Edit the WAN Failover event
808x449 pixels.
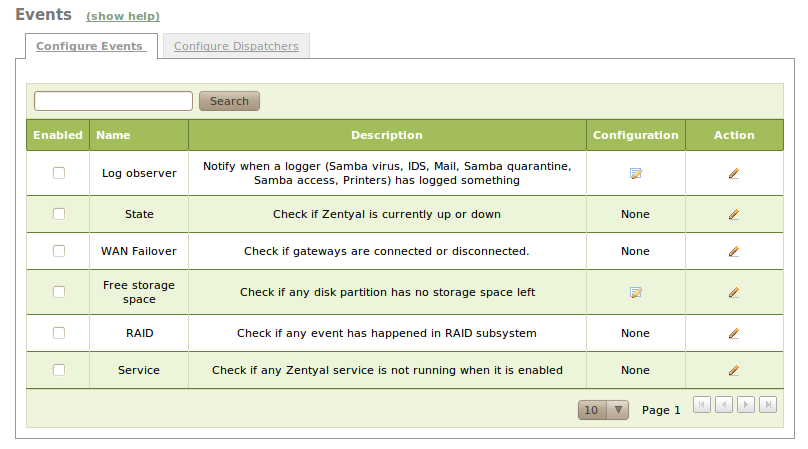(734, 251)
